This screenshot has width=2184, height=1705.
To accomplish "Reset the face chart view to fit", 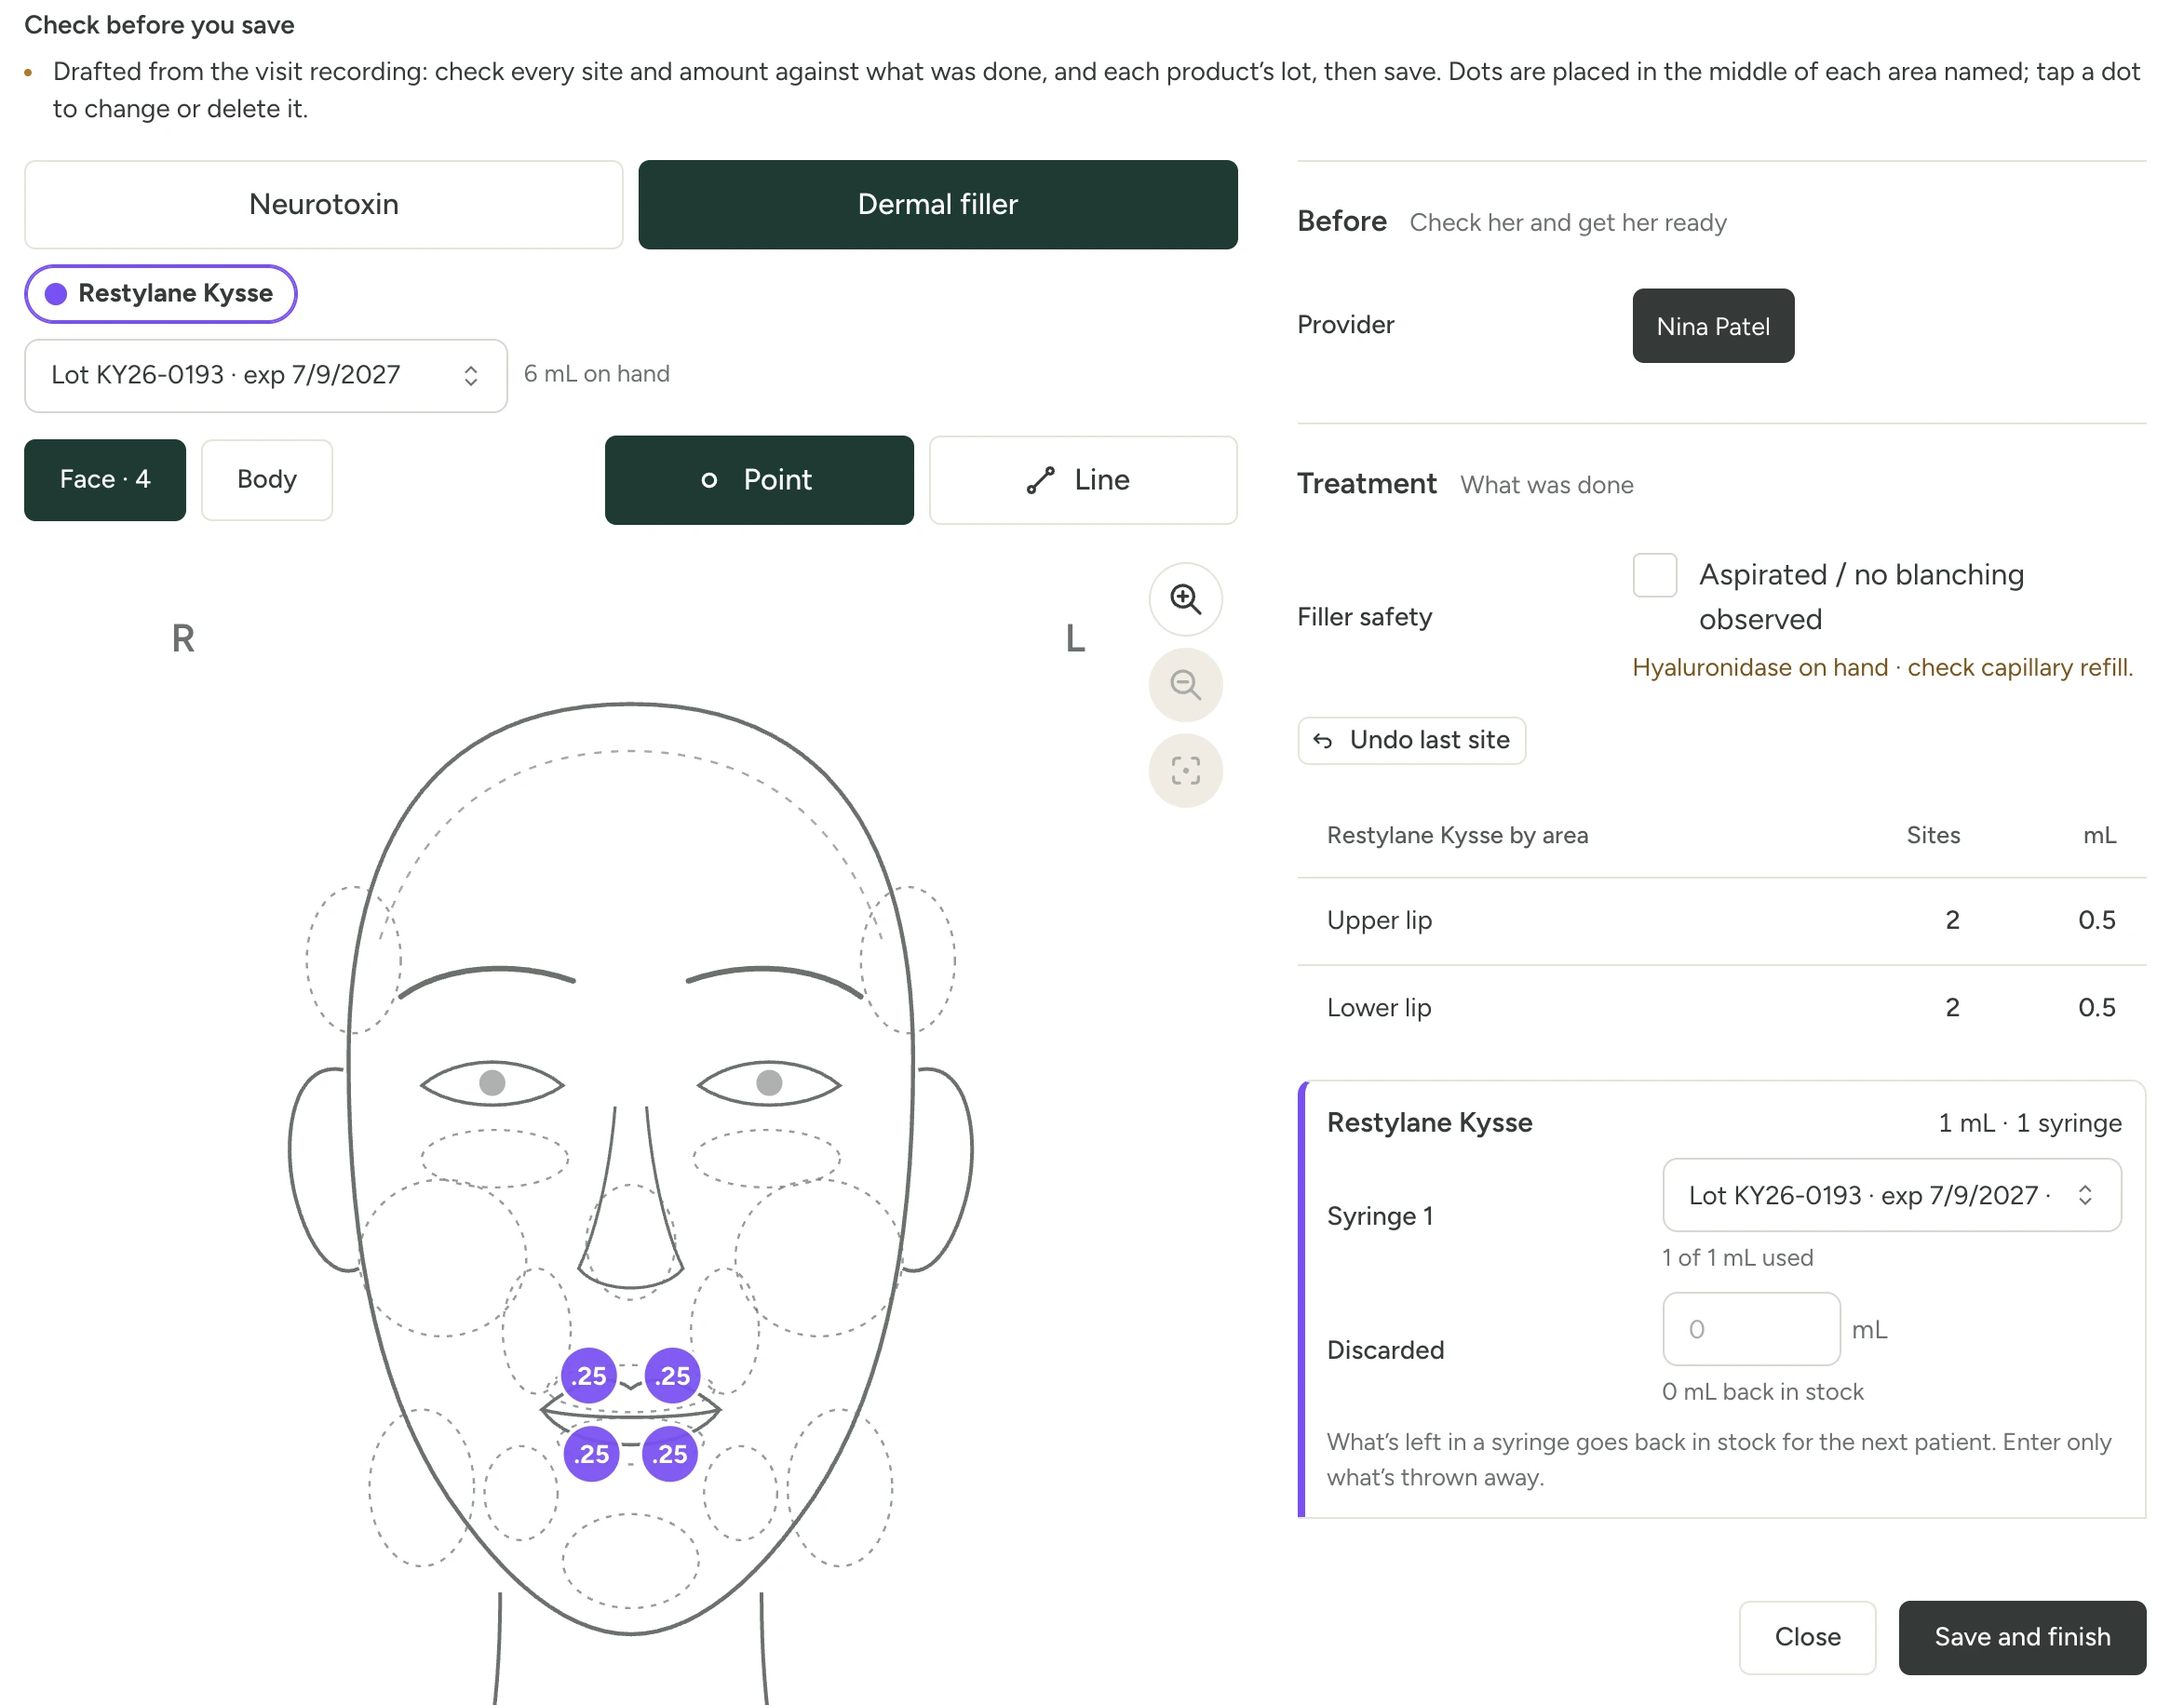I will click(1185, 771).
